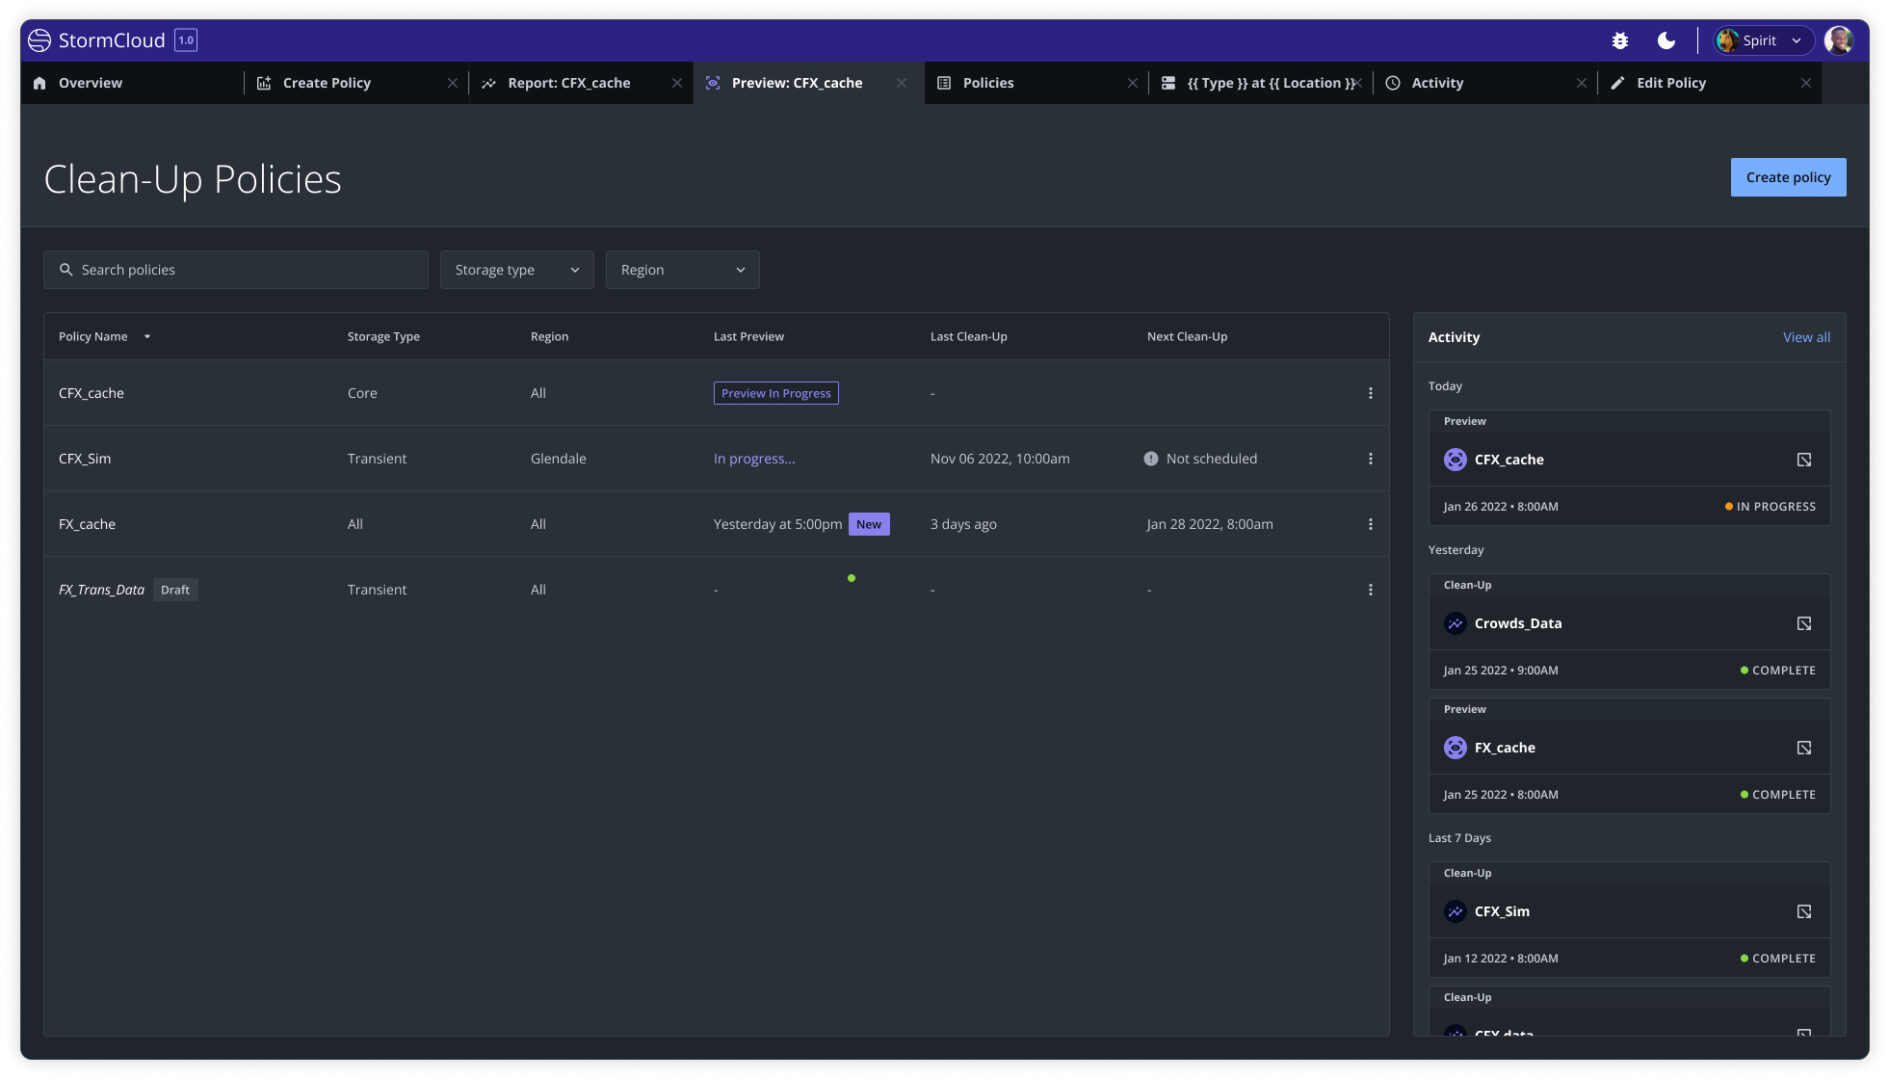The image size is (1889, 1080).
Task: Click the Create policy button
Action: tap(1787, 177)
